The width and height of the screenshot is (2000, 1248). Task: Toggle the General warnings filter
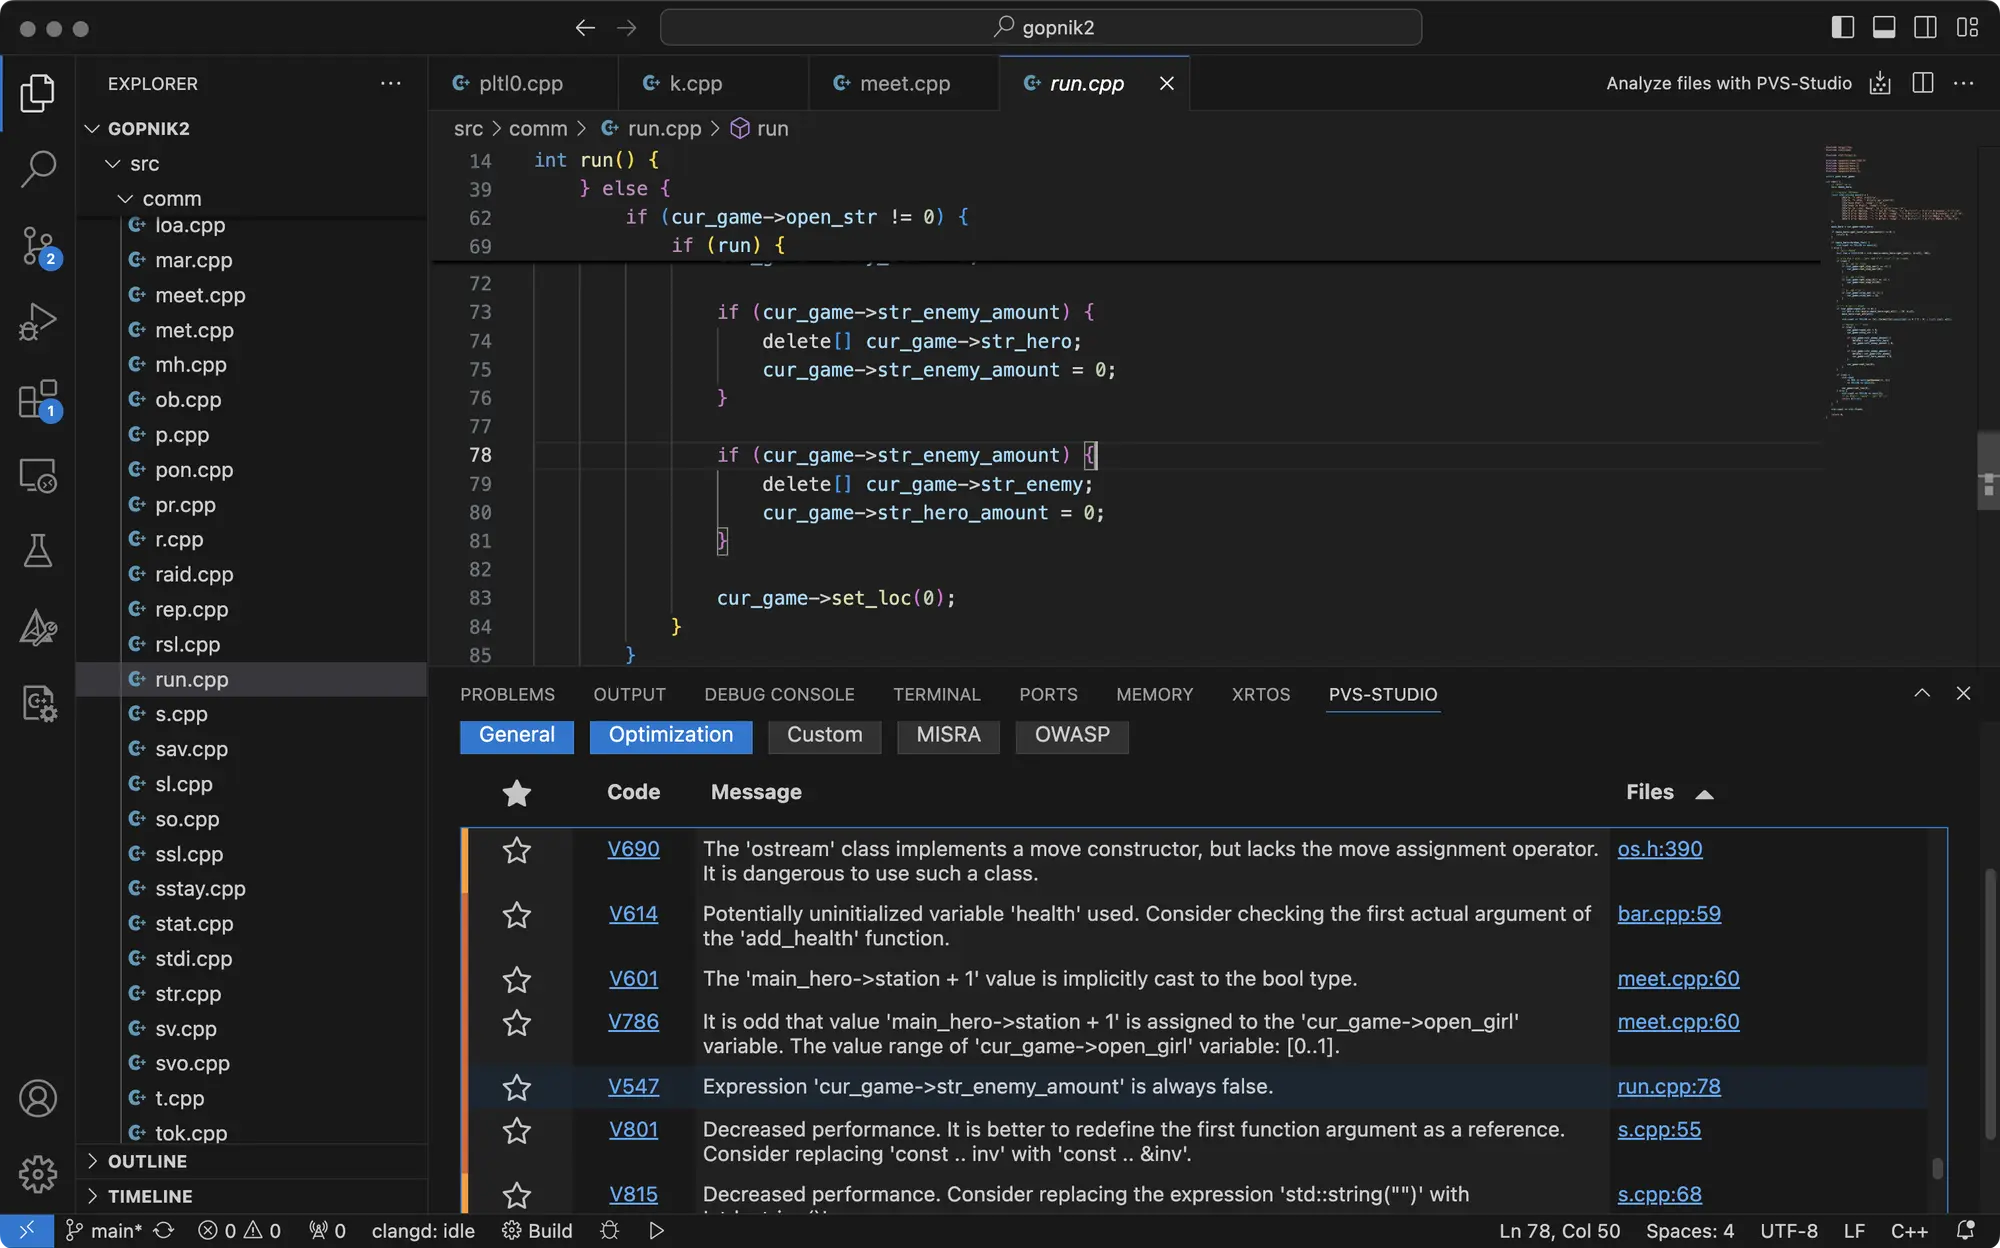pos(516,735)
